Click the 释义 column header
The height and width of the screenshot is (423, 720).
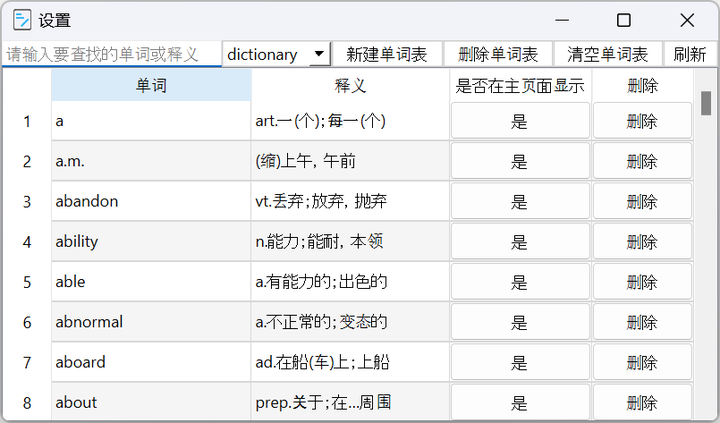click(x=350, y=86)
